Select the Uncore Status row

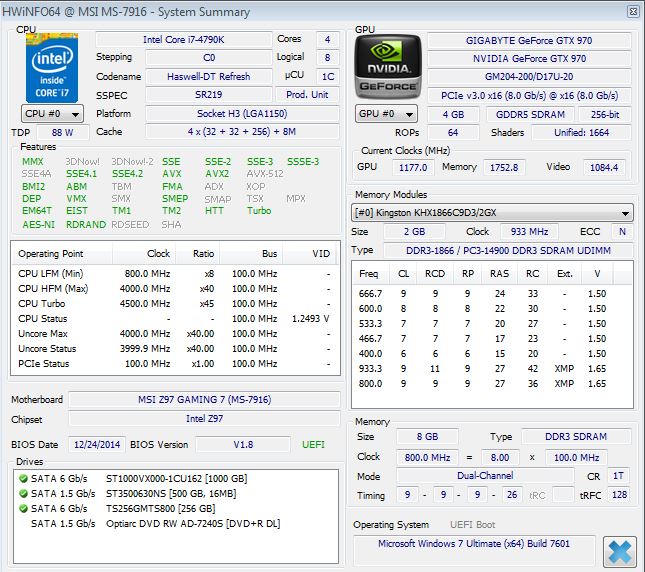point(175,349)
